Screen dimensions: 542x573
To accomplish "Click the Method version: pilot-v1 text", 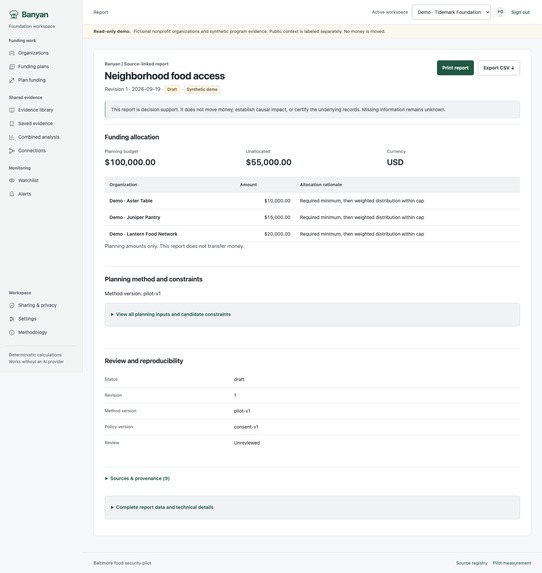I will [x=132, y=293].
